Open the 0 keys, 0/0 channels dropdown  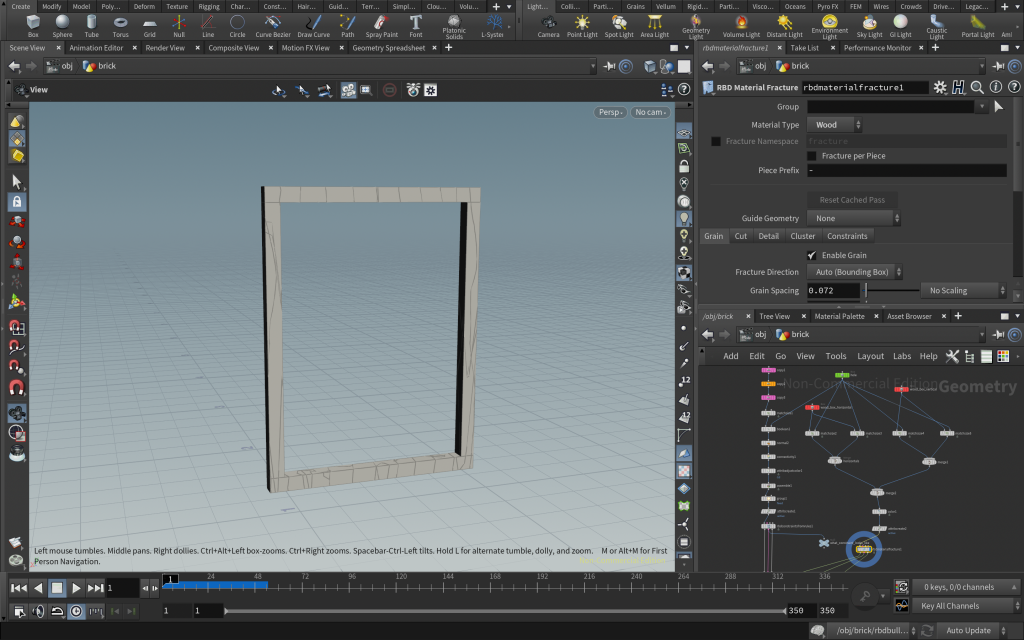tap(967, 587)
